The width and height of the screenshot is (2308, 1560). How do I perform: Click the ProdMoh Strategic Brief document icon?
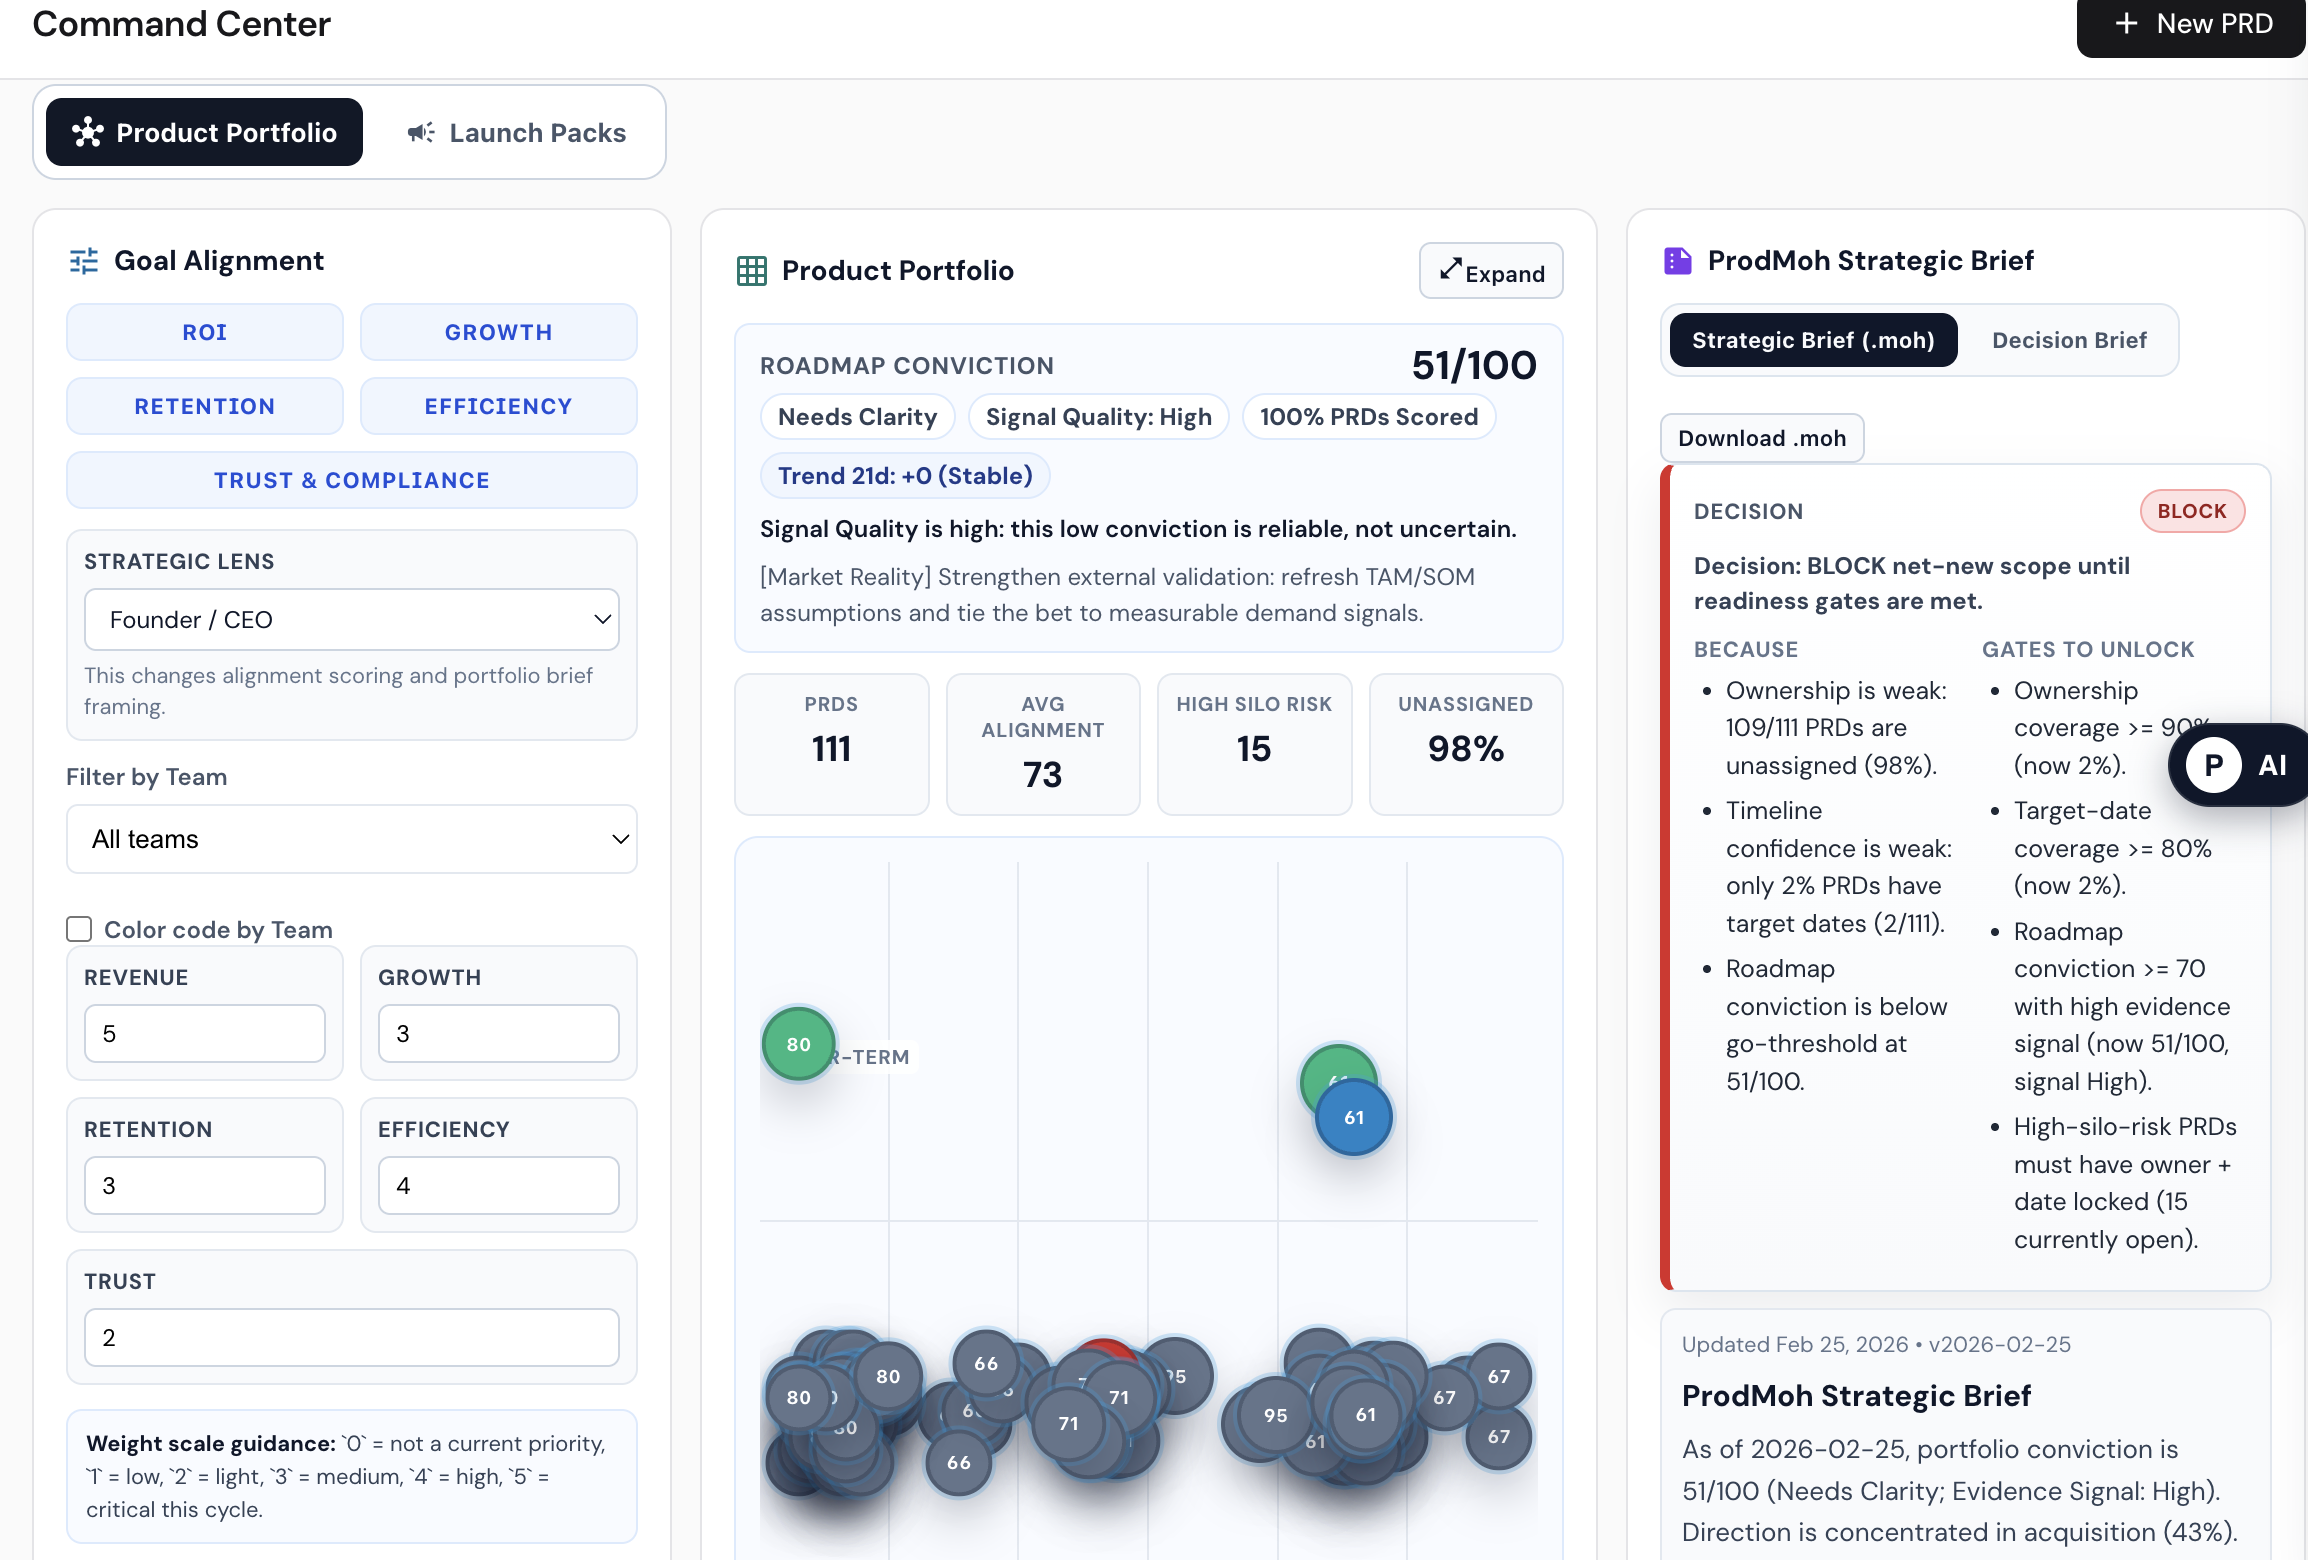point(1678,259)
